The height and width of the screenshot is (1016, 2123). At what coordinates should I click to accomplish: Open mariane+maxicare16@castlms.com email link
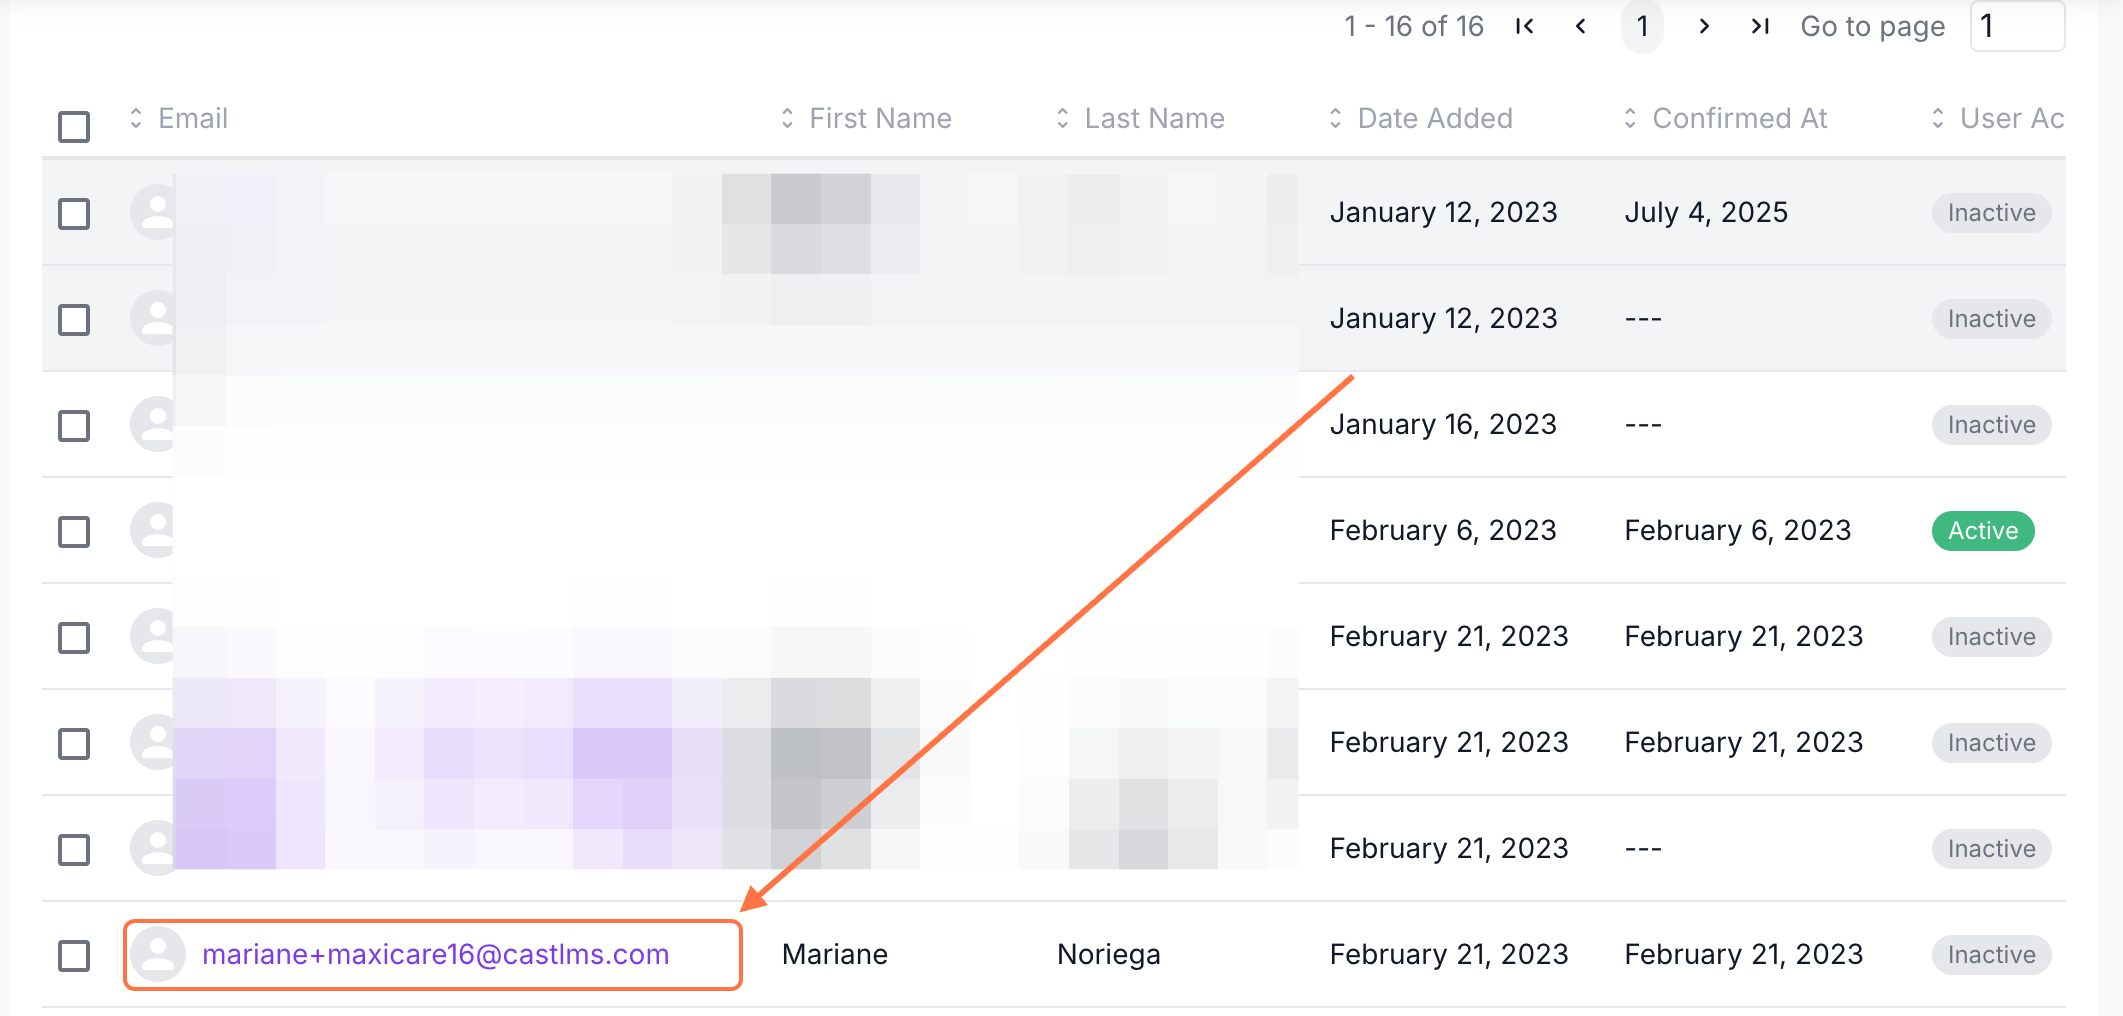tap(435, 955)
